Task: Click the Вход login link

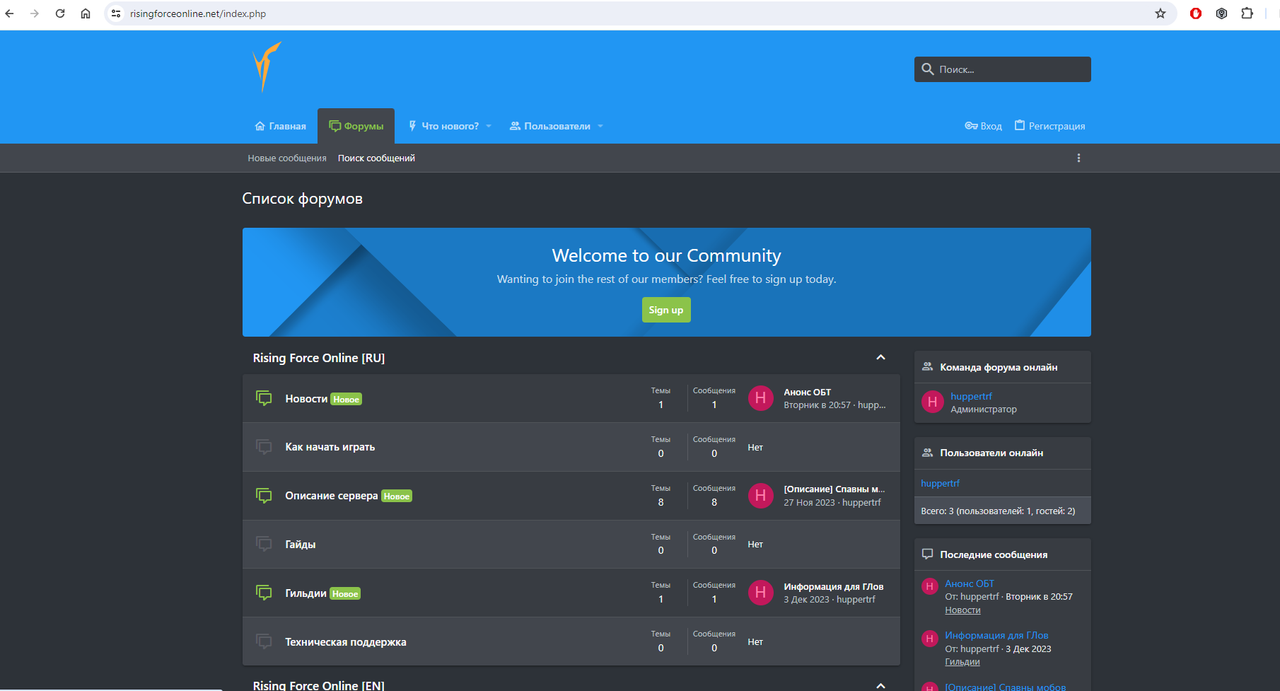Action: click(x=983, y=126)
